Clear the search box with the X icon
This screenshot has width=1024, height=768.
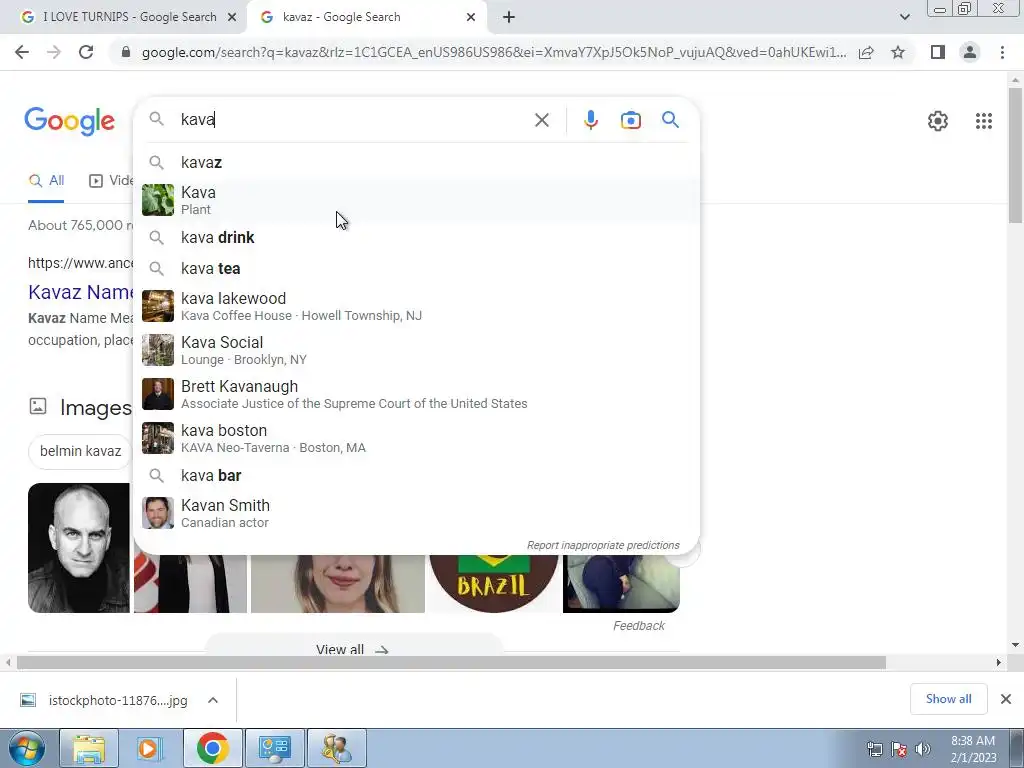pyautogui.click(x=541, y=120)
